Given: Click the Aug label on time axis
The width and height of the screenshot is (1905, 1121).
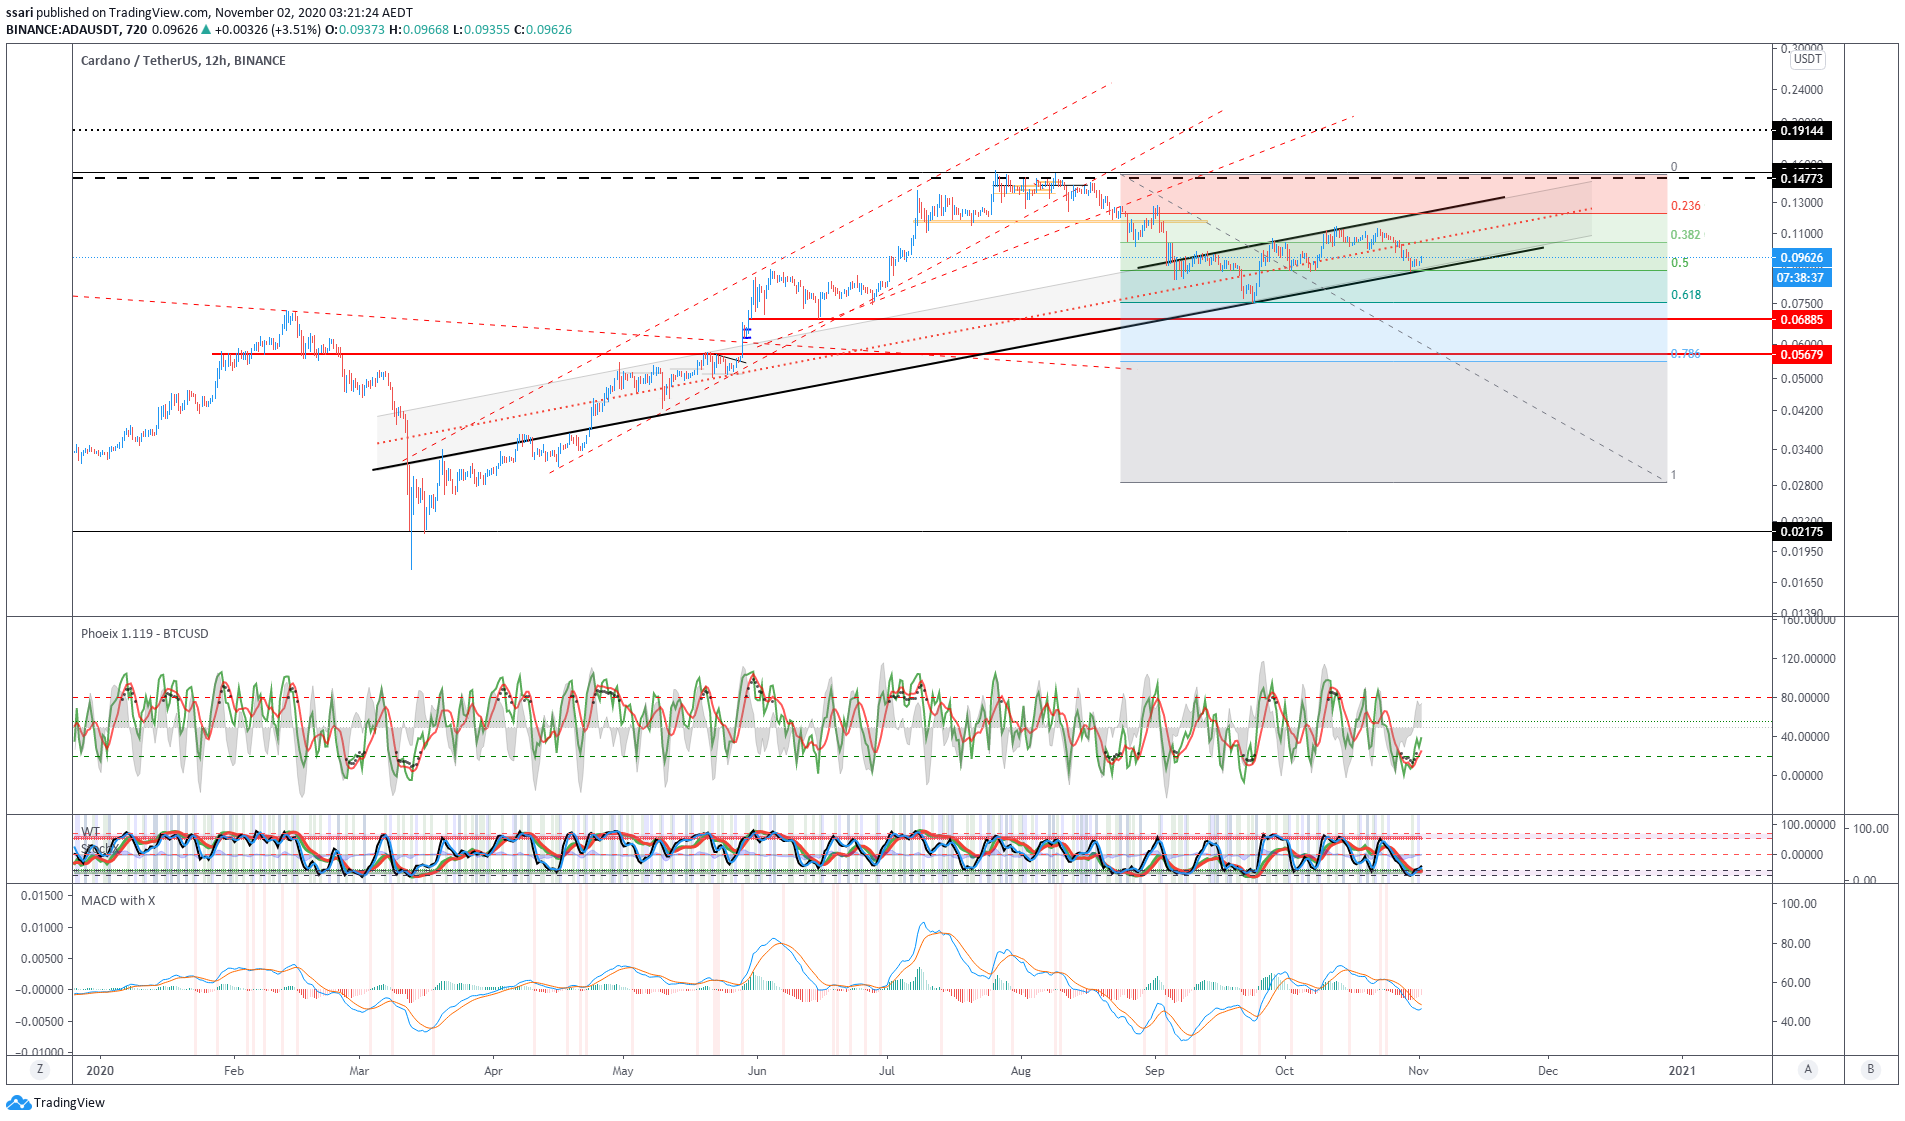Looking at the screenshot, I should [x=1021, y=1071].
